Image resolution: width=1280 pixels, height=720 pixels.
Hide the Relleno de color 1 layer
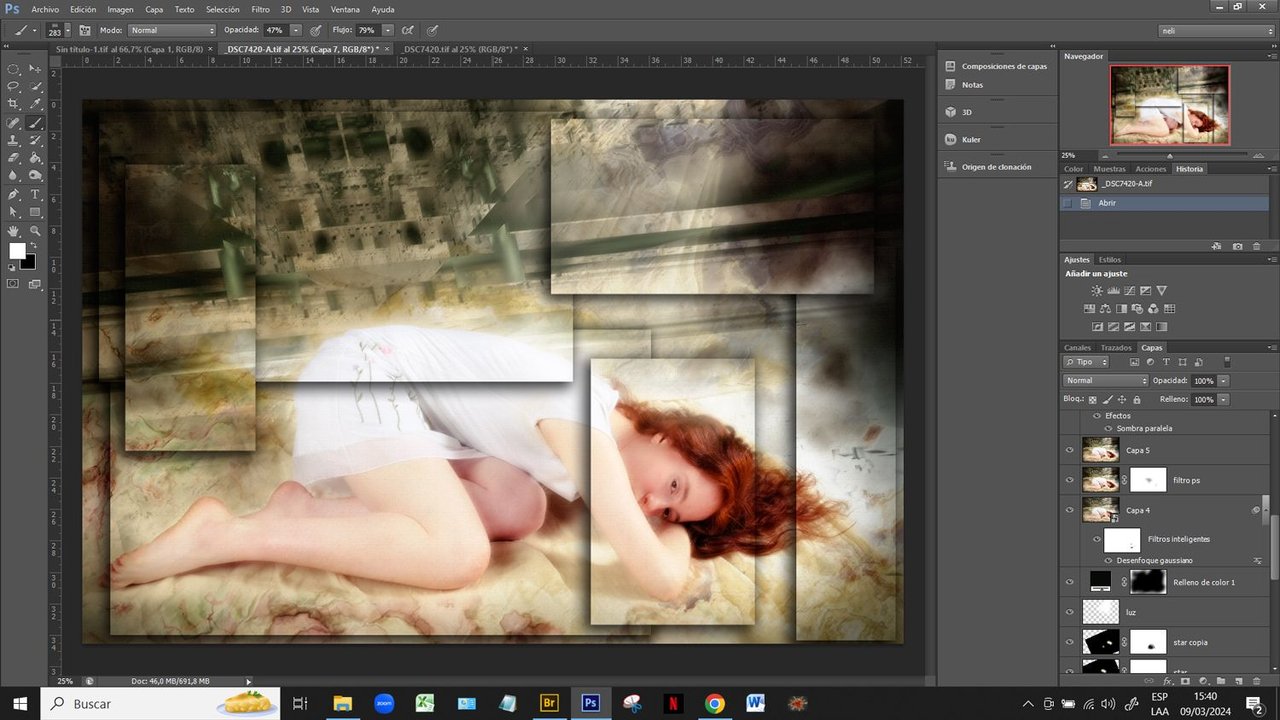[x=1070, y=581]
